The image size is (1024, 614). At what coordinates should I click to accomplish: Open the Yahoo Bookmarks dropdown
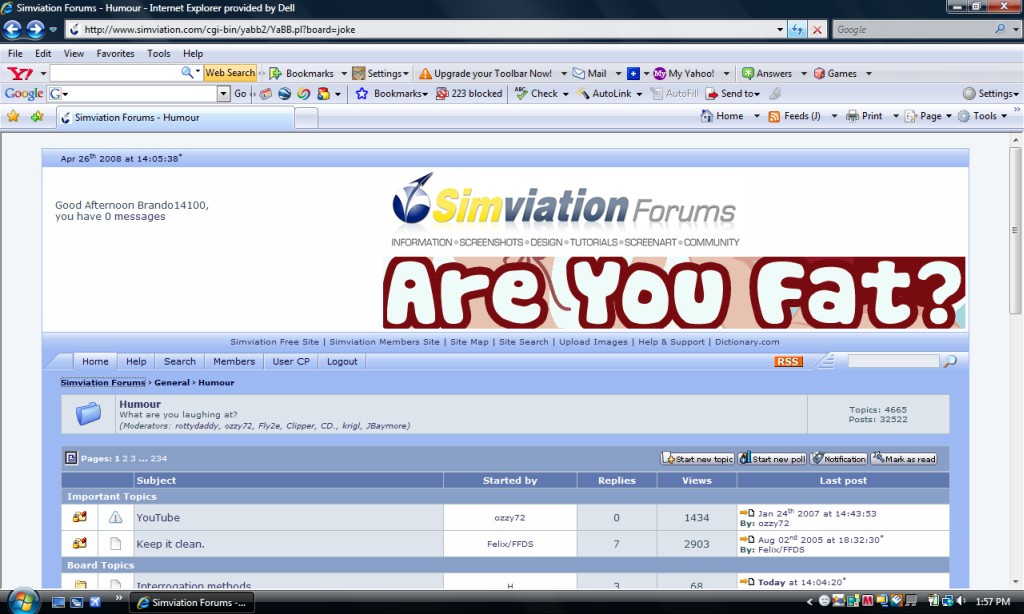coord(344,73)
